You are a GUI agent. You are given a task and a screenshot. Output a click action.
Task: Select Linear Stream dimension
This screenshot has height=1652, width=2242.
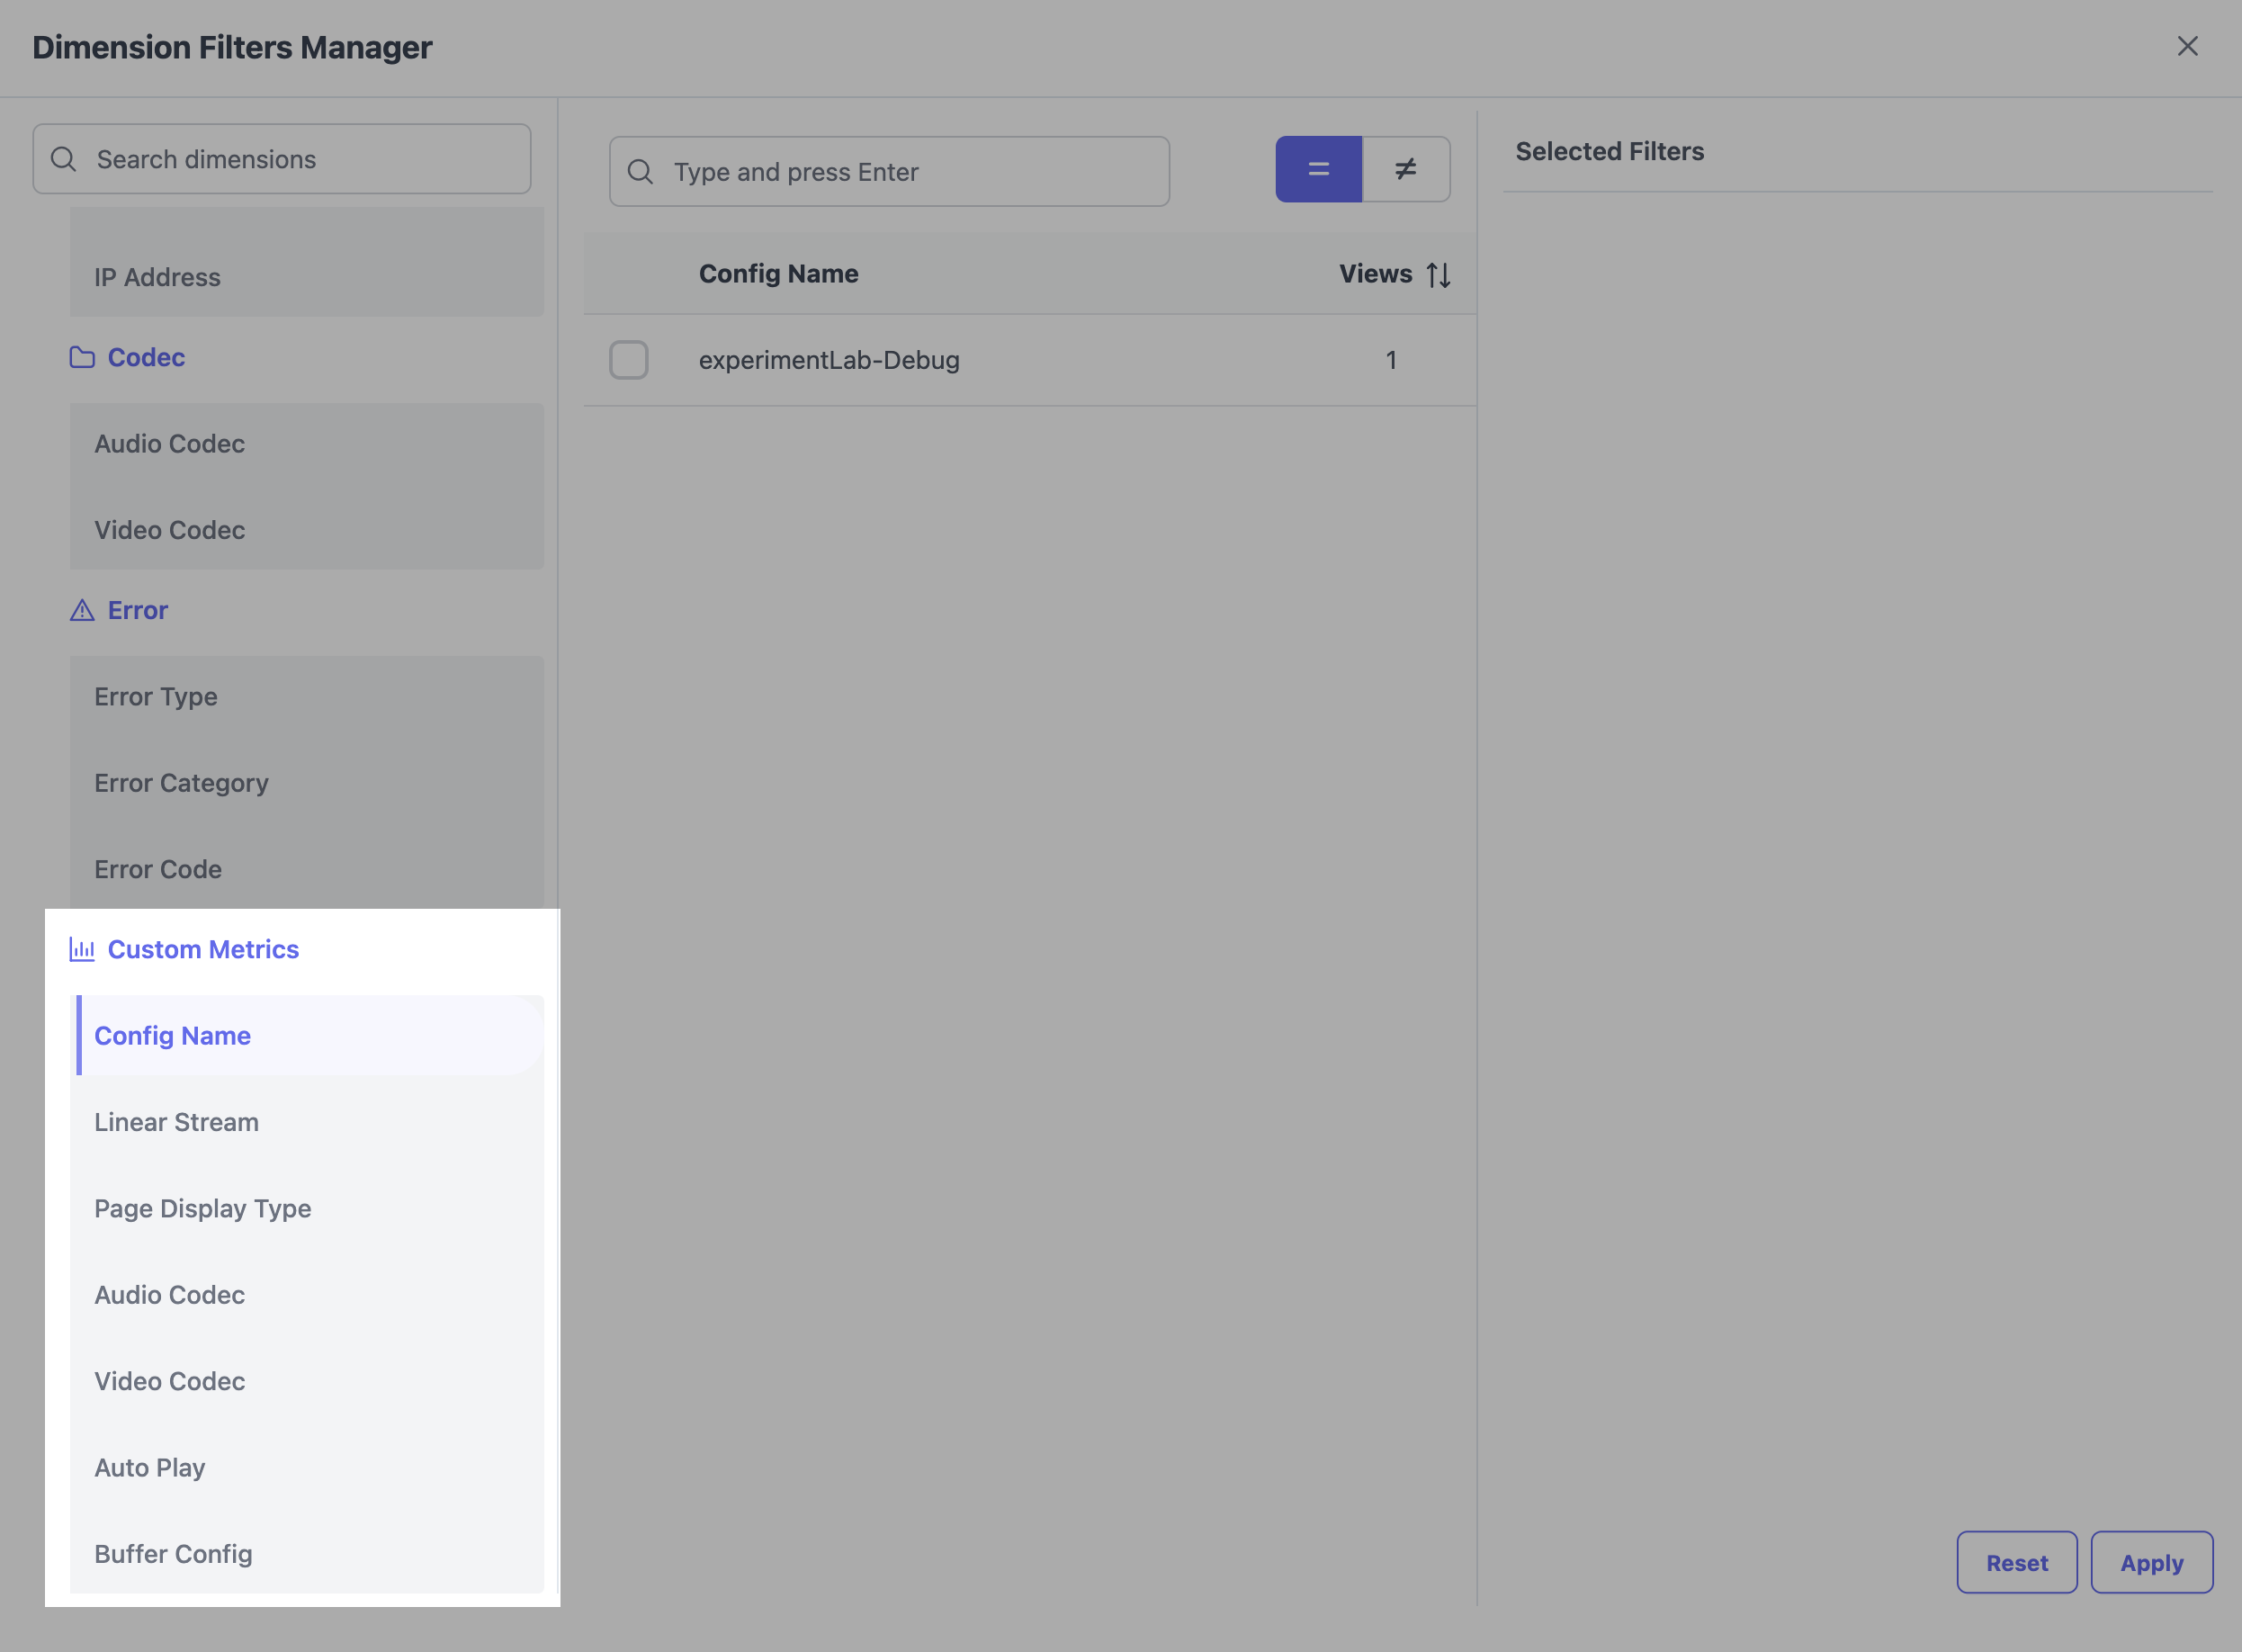(x=177, y=1122)
